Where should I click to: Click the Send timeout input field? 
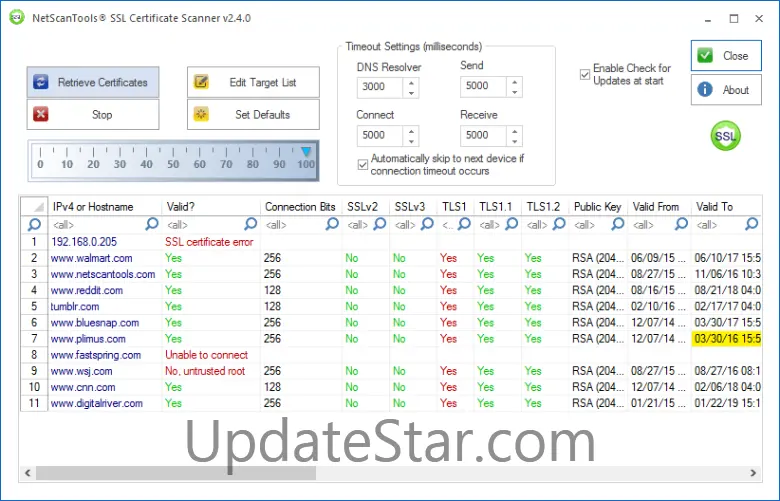(484, 86)
